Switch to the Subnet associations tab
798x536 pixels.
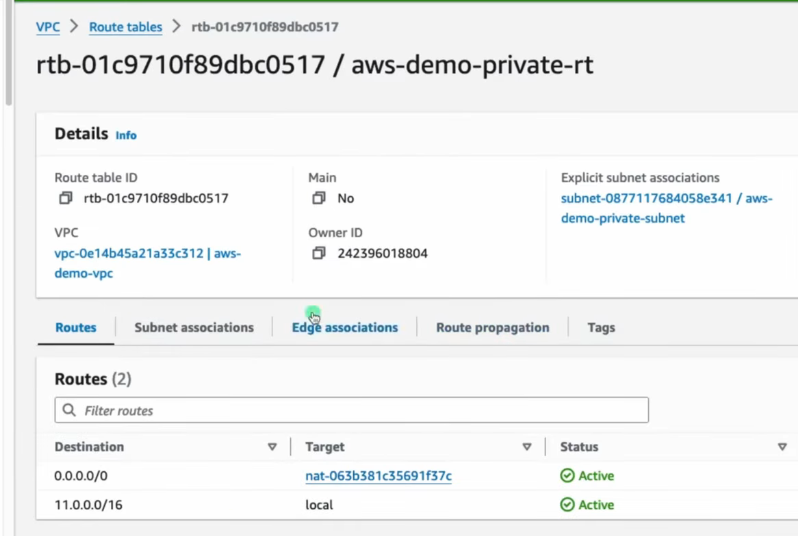click(194, 327)
